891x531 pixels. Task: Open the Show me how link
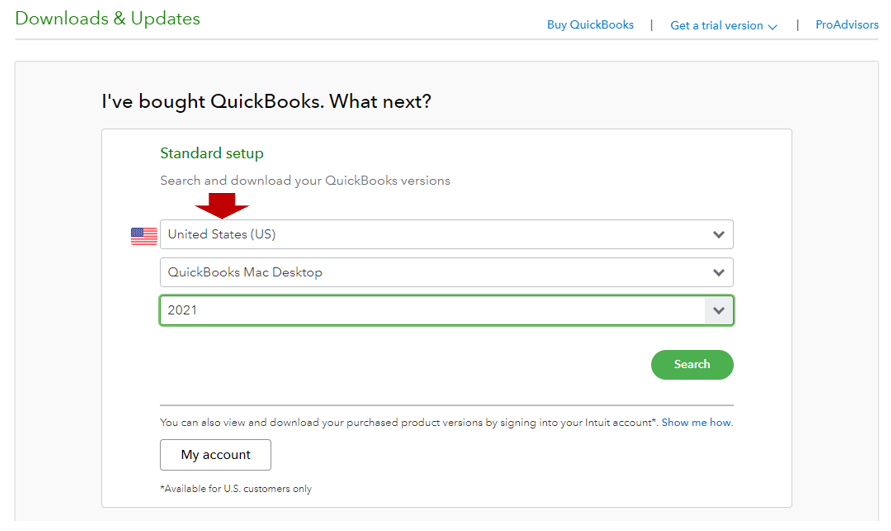point(697,422)
